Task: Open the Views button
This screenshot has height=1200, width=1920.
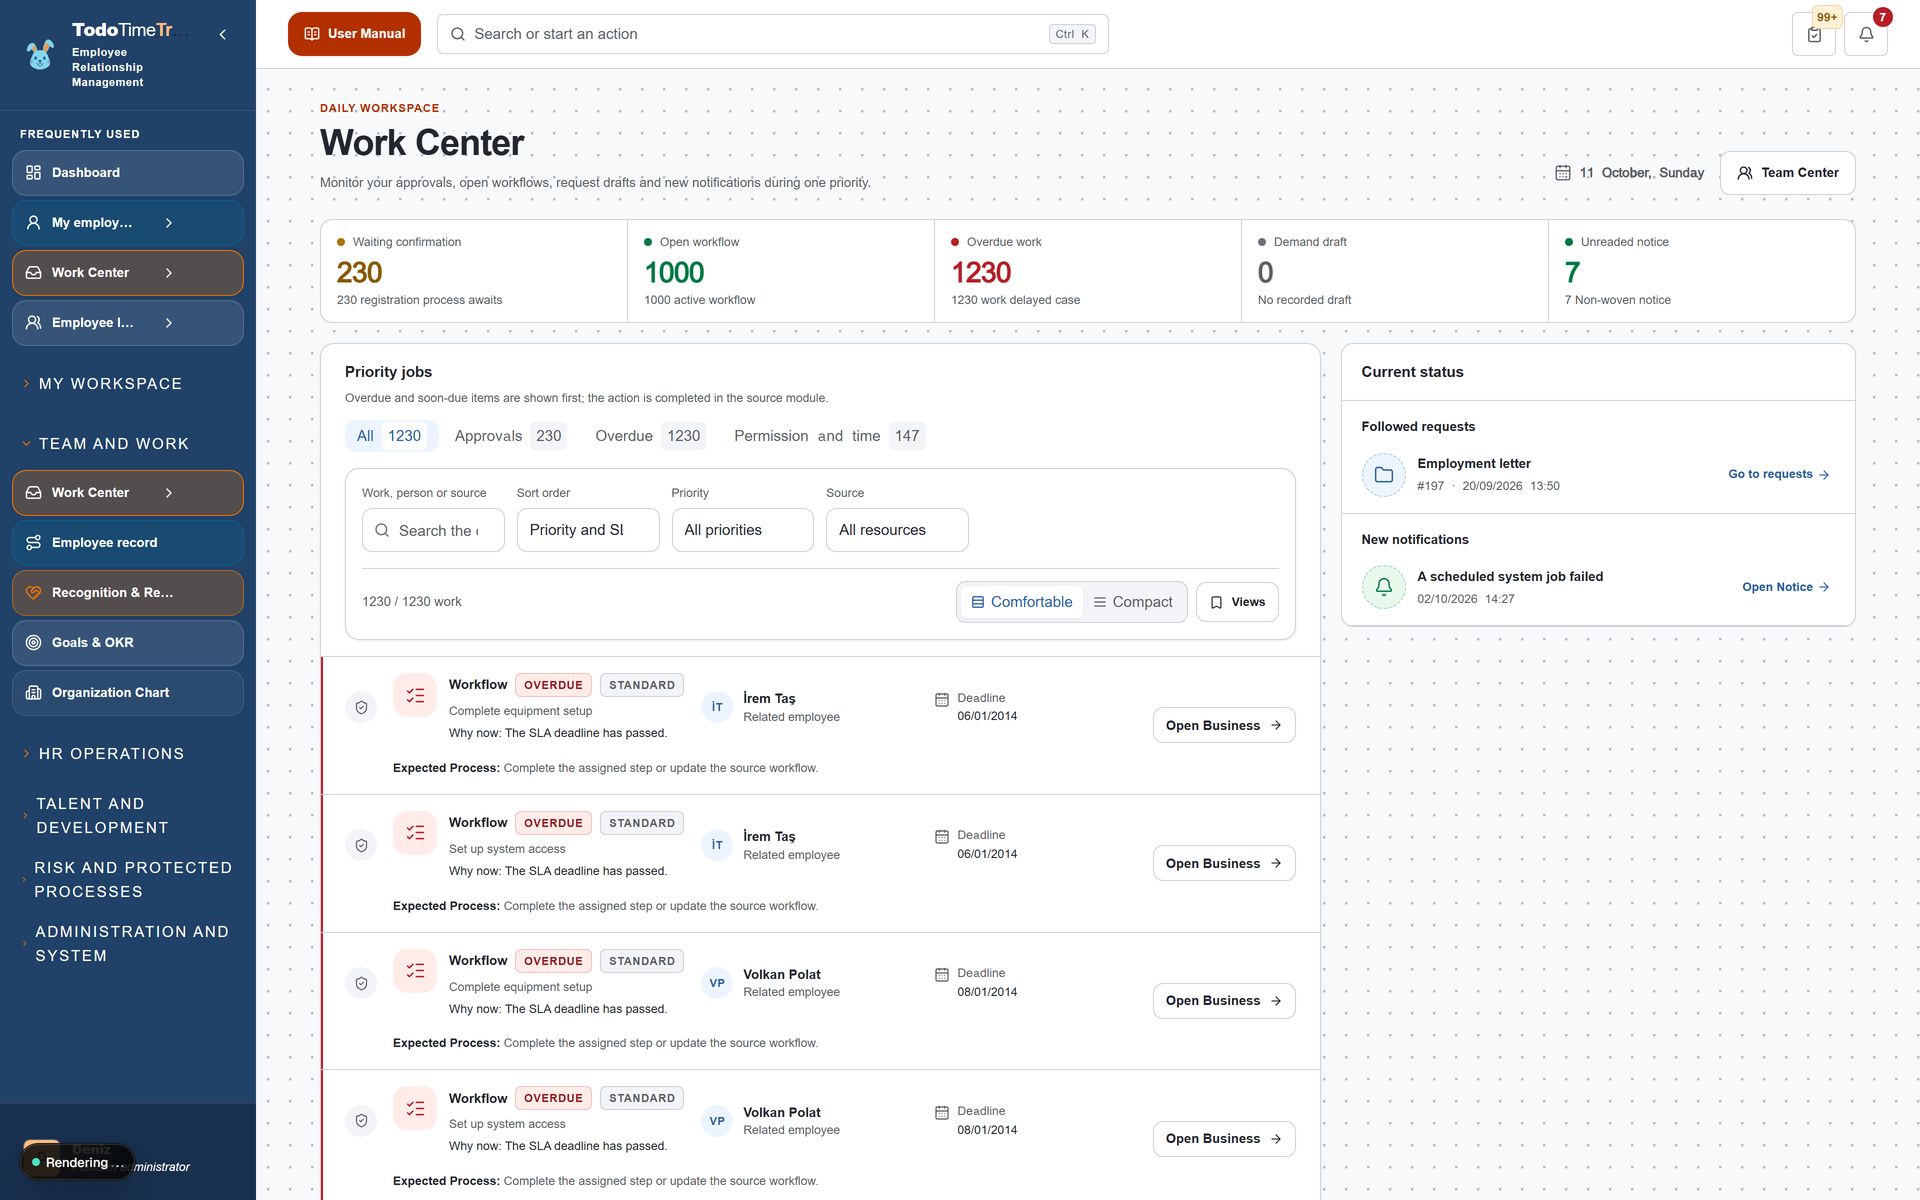Action: (x=1237, y=602)
